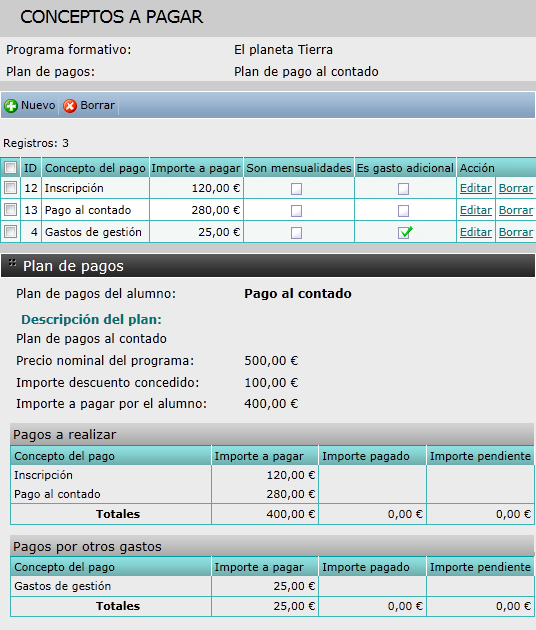Toggle Son mensualidades for Pago al contado
536x630 pixels.
pyautogui.click(x=297, y=211)
